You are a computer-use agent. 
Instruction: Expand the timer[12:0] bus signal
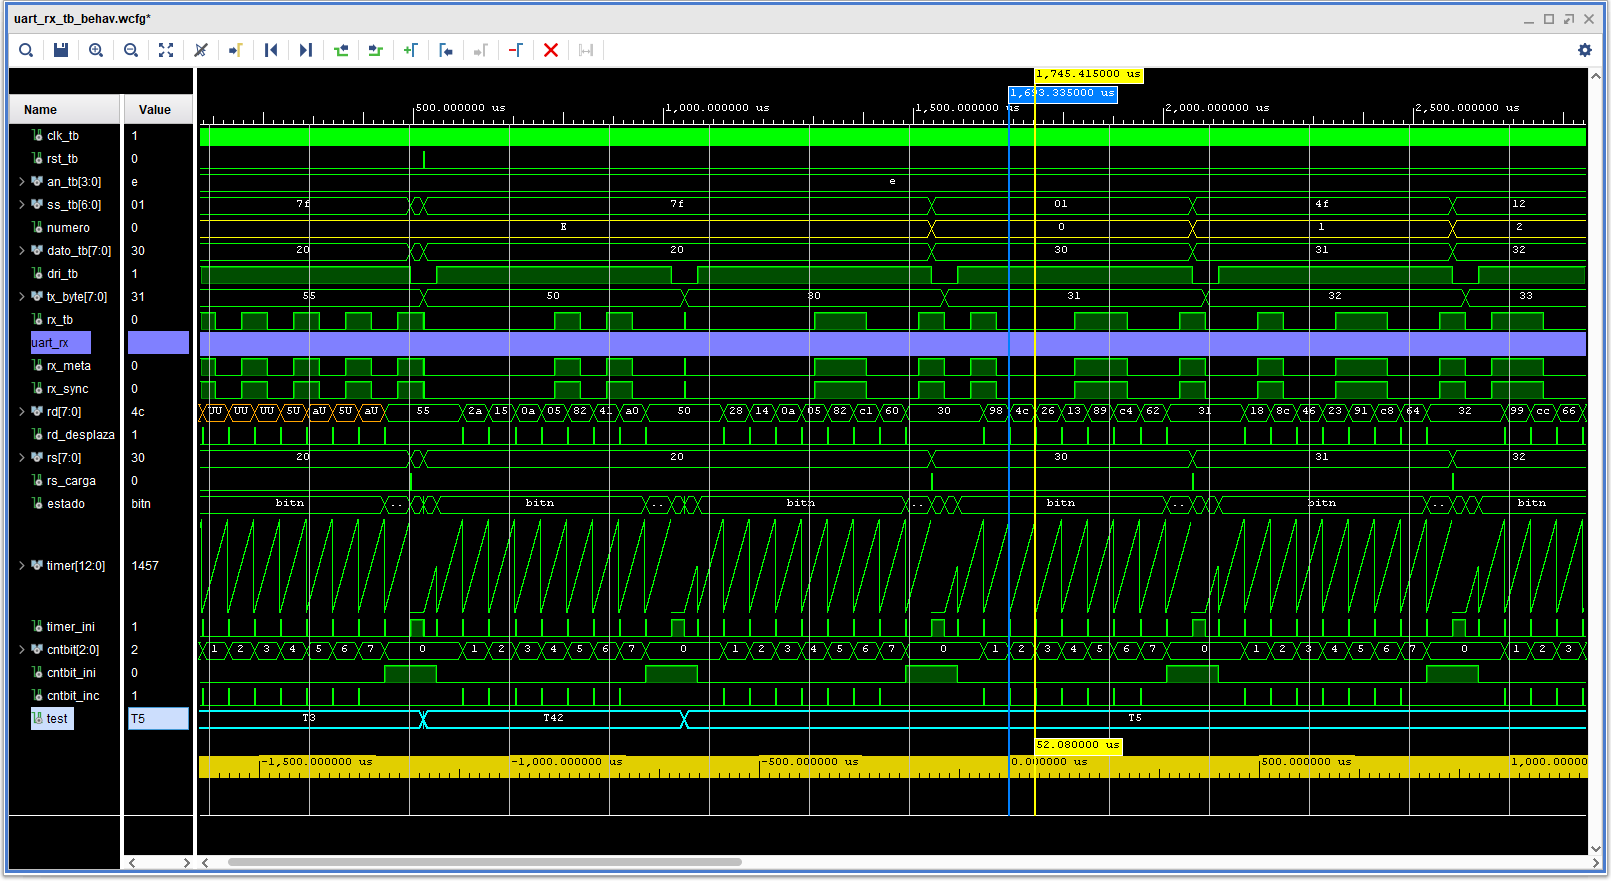tap(21, 566)
